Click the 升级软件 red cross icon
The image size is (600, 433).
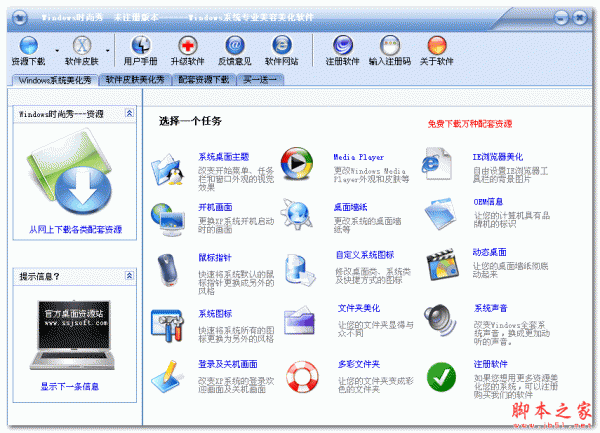coord(188,46)
